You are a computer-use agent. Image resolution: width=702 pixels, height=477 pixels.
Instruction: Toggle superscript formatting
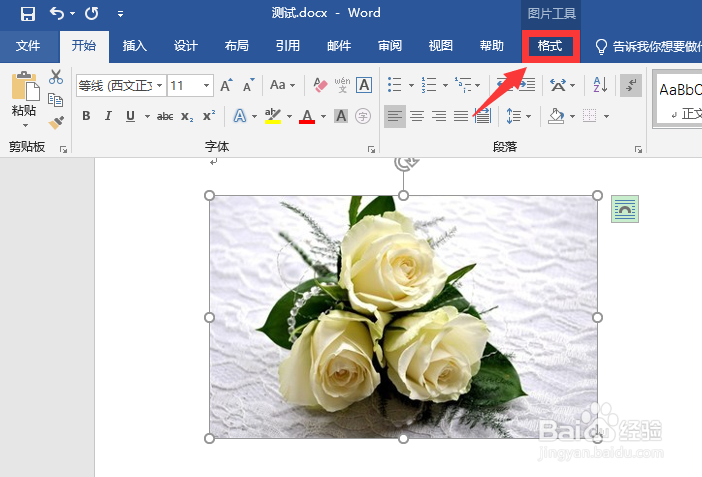tap(209, 116)
